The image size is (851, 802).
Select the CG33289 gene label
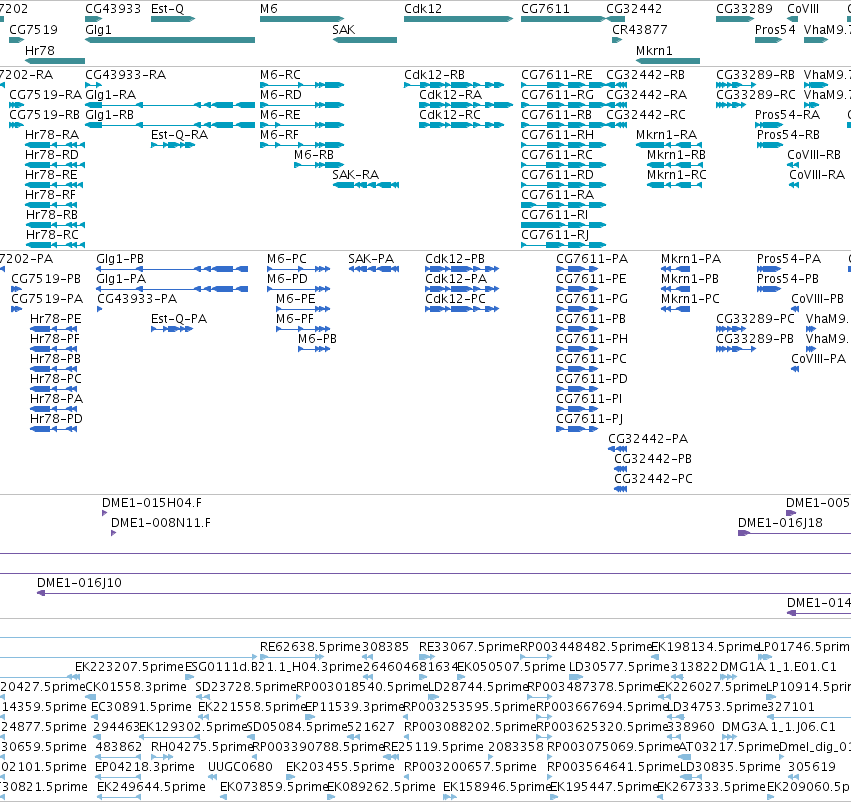click(744, 9)
